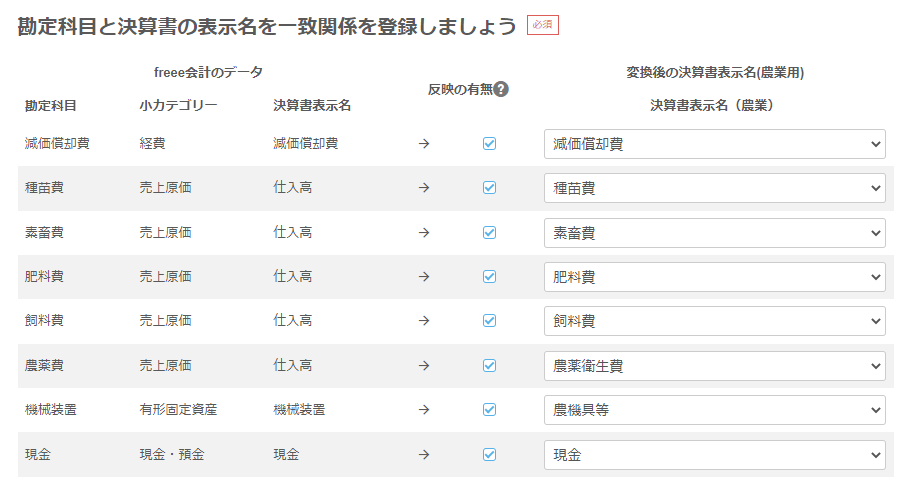Image resolution: width=903 pixels, height=488 pixels.
Task: Click arrow icon in 種苗費 row
Action: point(424,188)
